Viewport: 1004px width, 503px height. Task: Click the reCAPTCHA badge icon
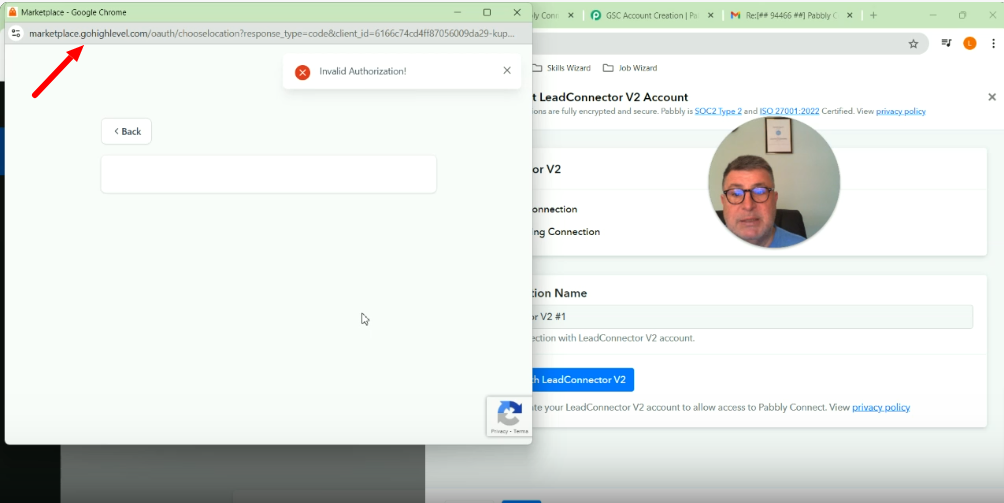[x=509, y=413]
